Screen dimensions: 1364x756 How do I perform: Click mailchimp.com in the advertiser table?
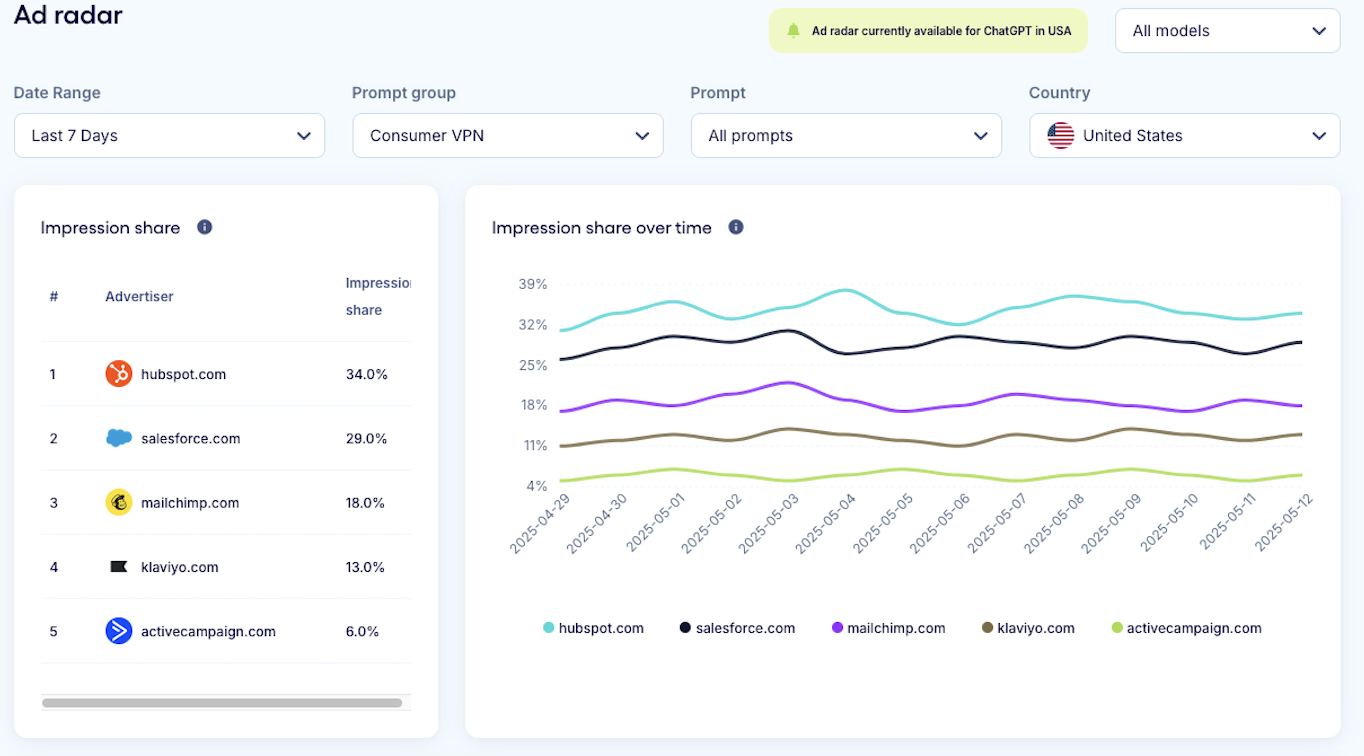pos(190,502)
